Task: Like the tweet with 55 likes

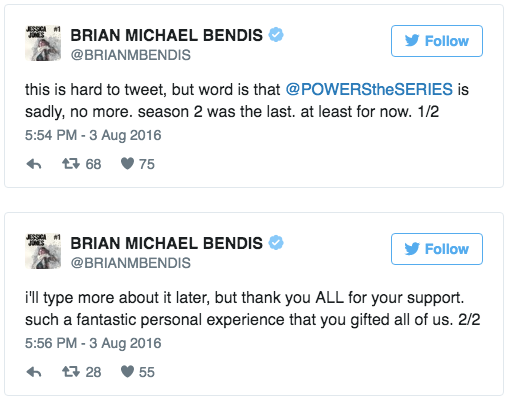Action: tap(127, 372)
